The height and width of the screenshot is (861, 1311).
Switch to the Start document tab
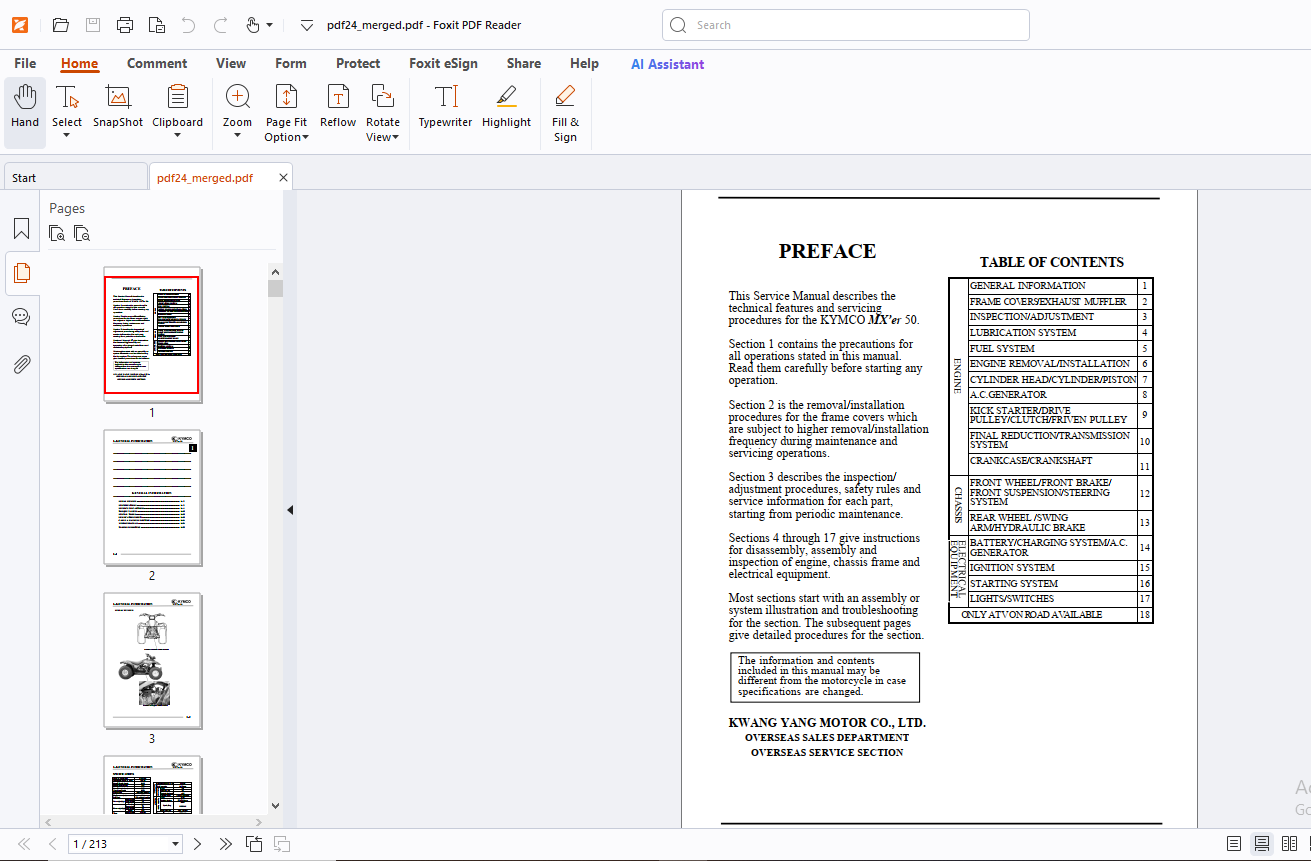(x=74, y=177)
